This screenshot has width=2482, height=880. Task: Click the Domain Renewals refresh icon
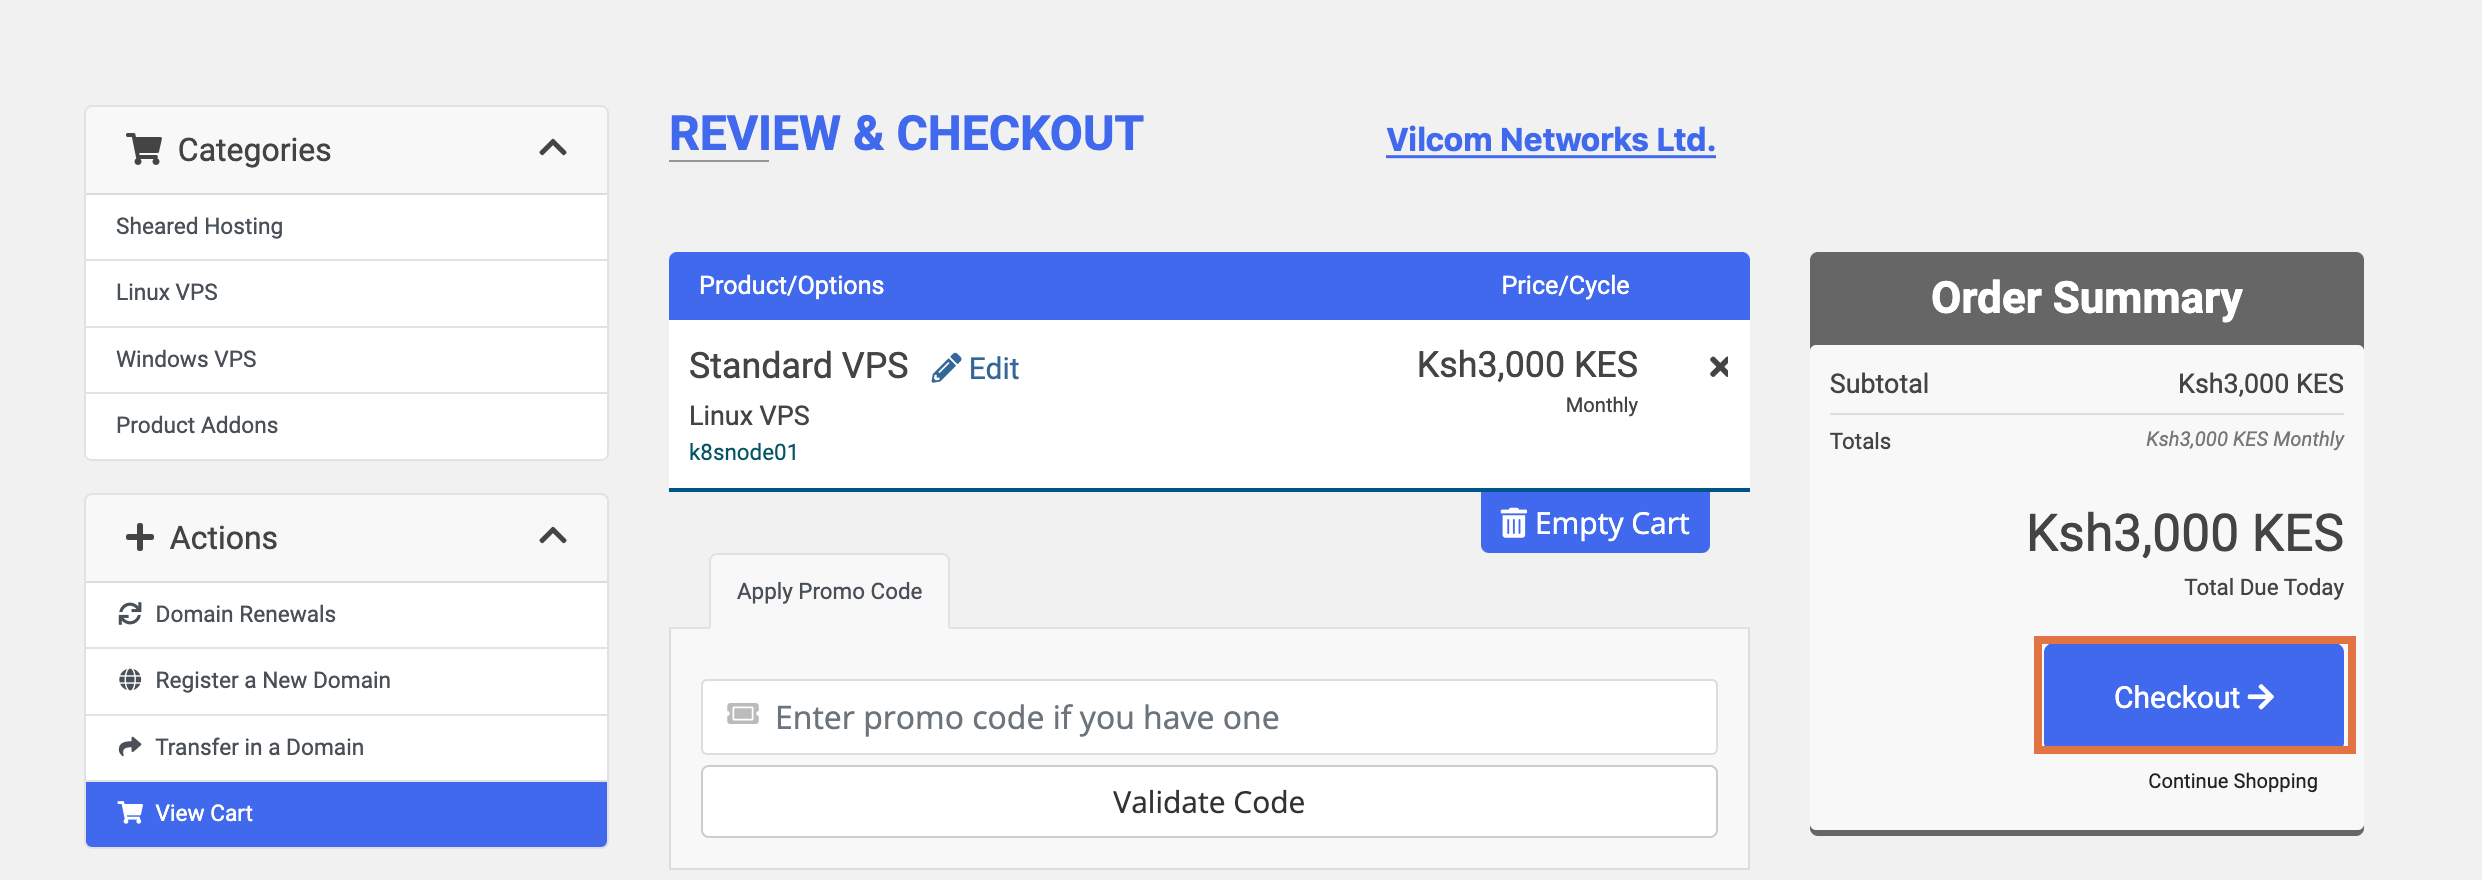coord(130,614)
